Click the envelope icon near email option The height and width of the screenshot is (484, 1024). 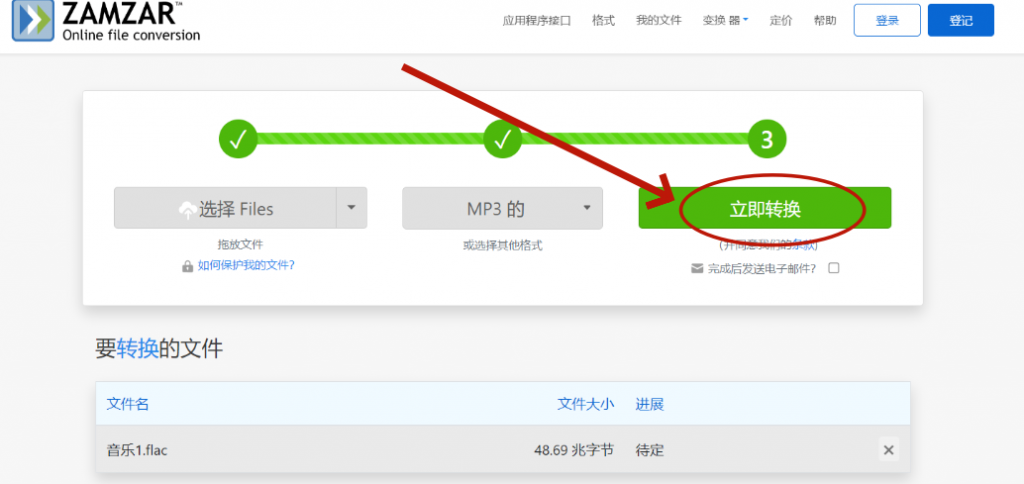pos(697,268)
